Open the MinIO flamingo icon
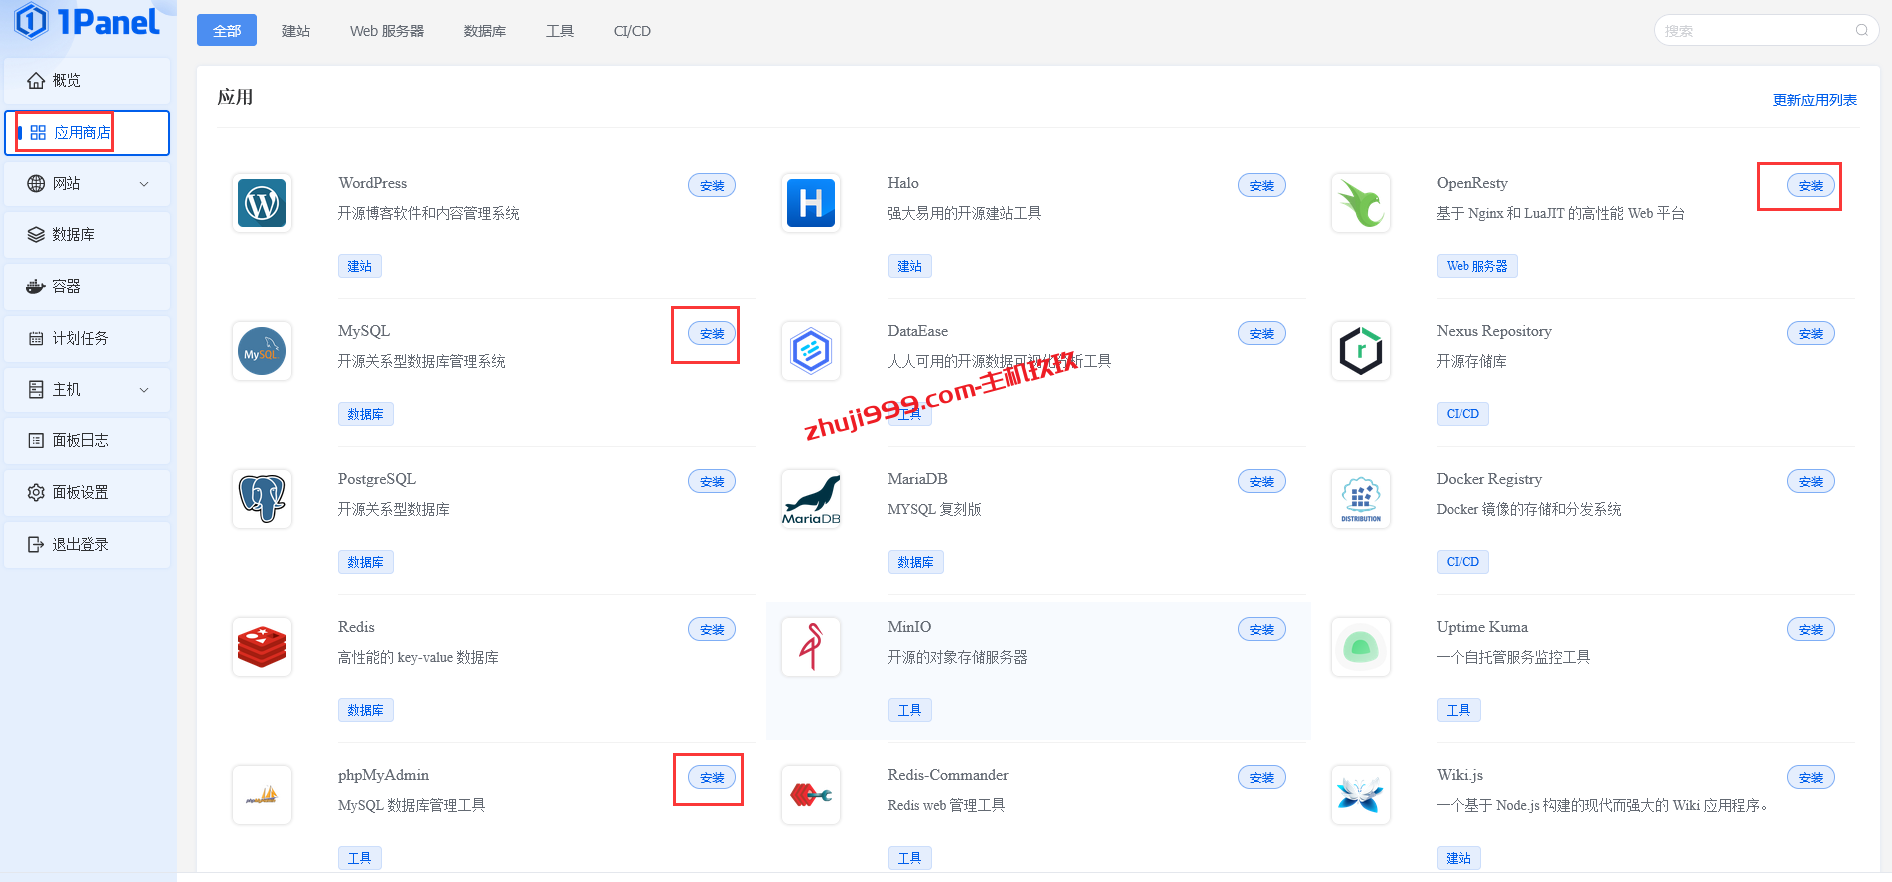1892x882 pixels. (x=811, y=647)
